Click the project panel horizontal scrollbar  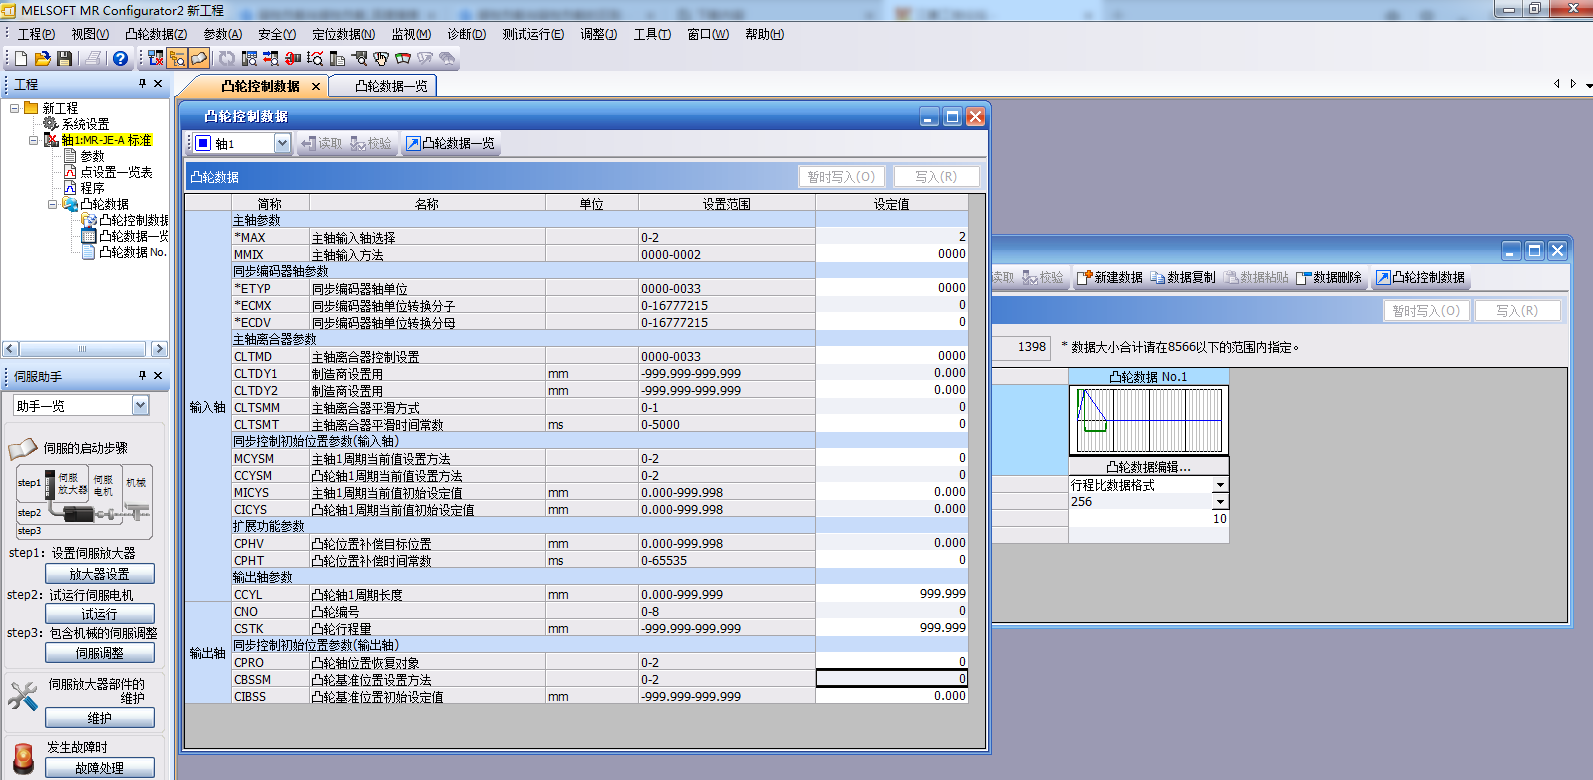tap(84, 349)
